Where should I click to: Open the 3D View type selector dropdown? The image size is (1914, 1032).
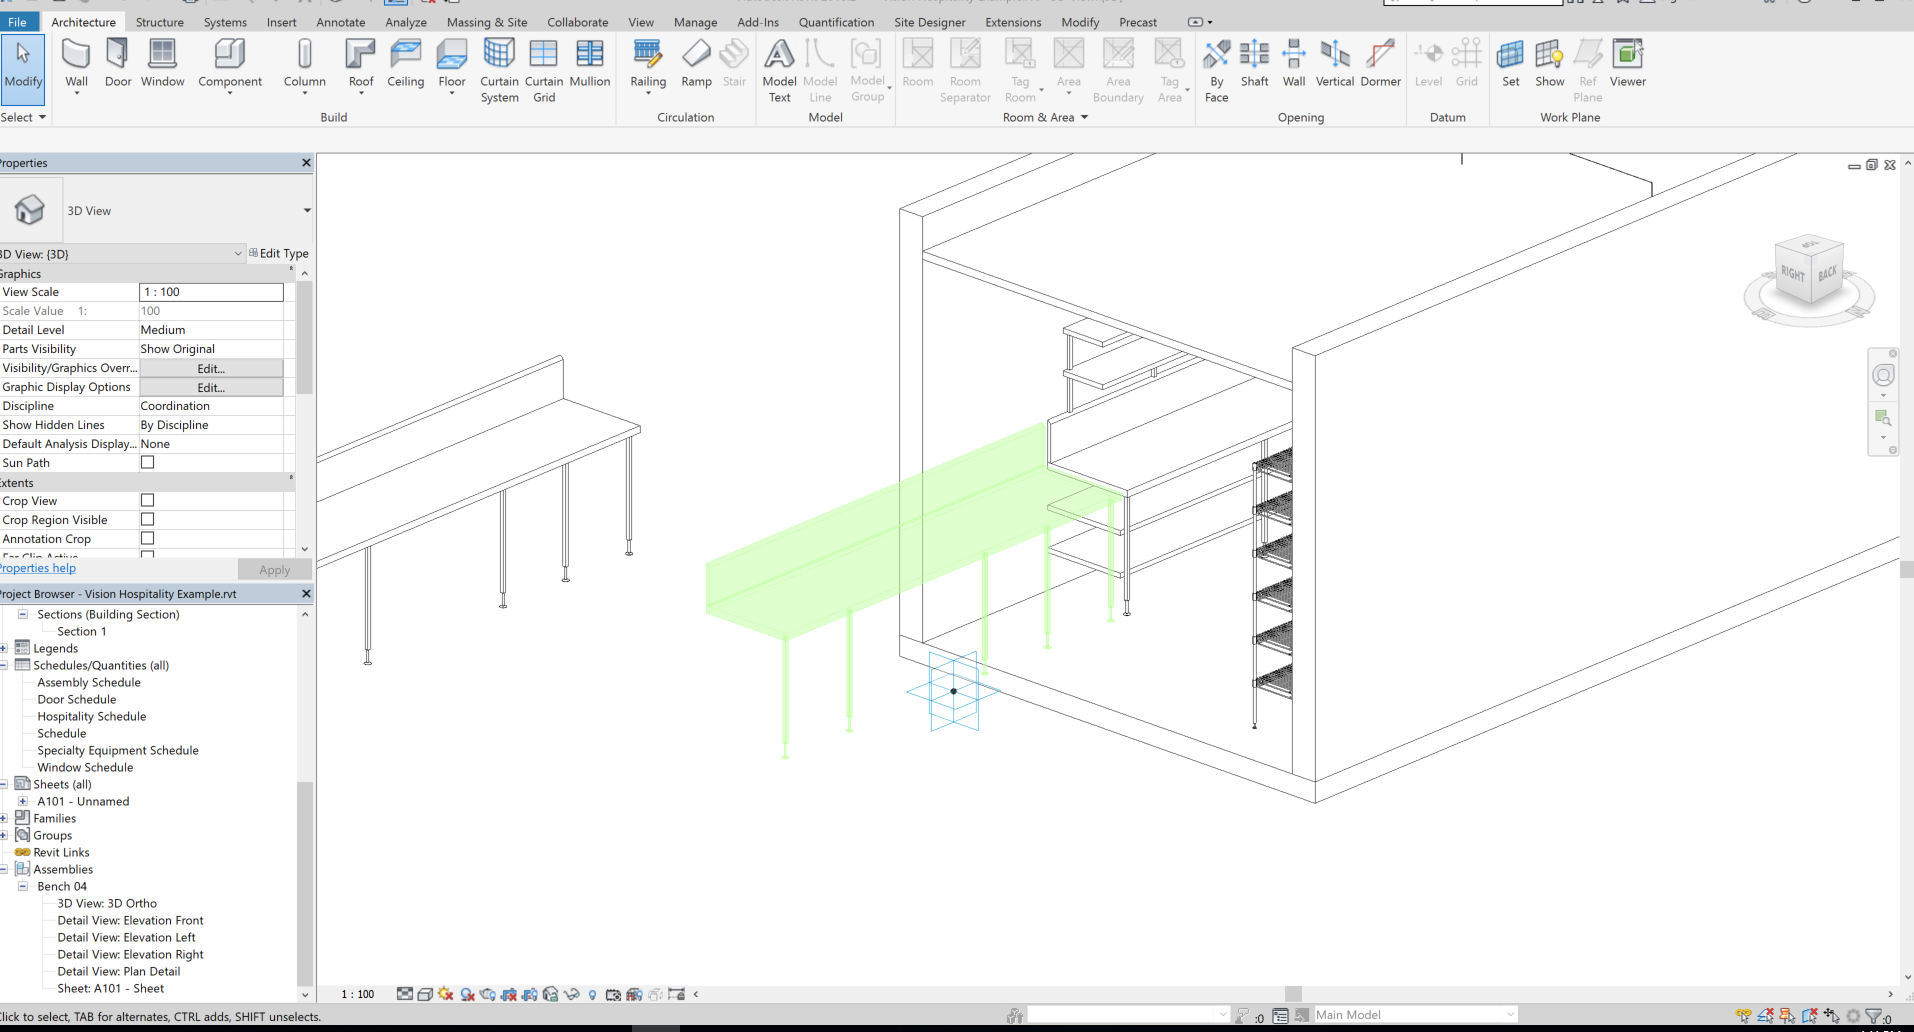[x=237, y=253]
